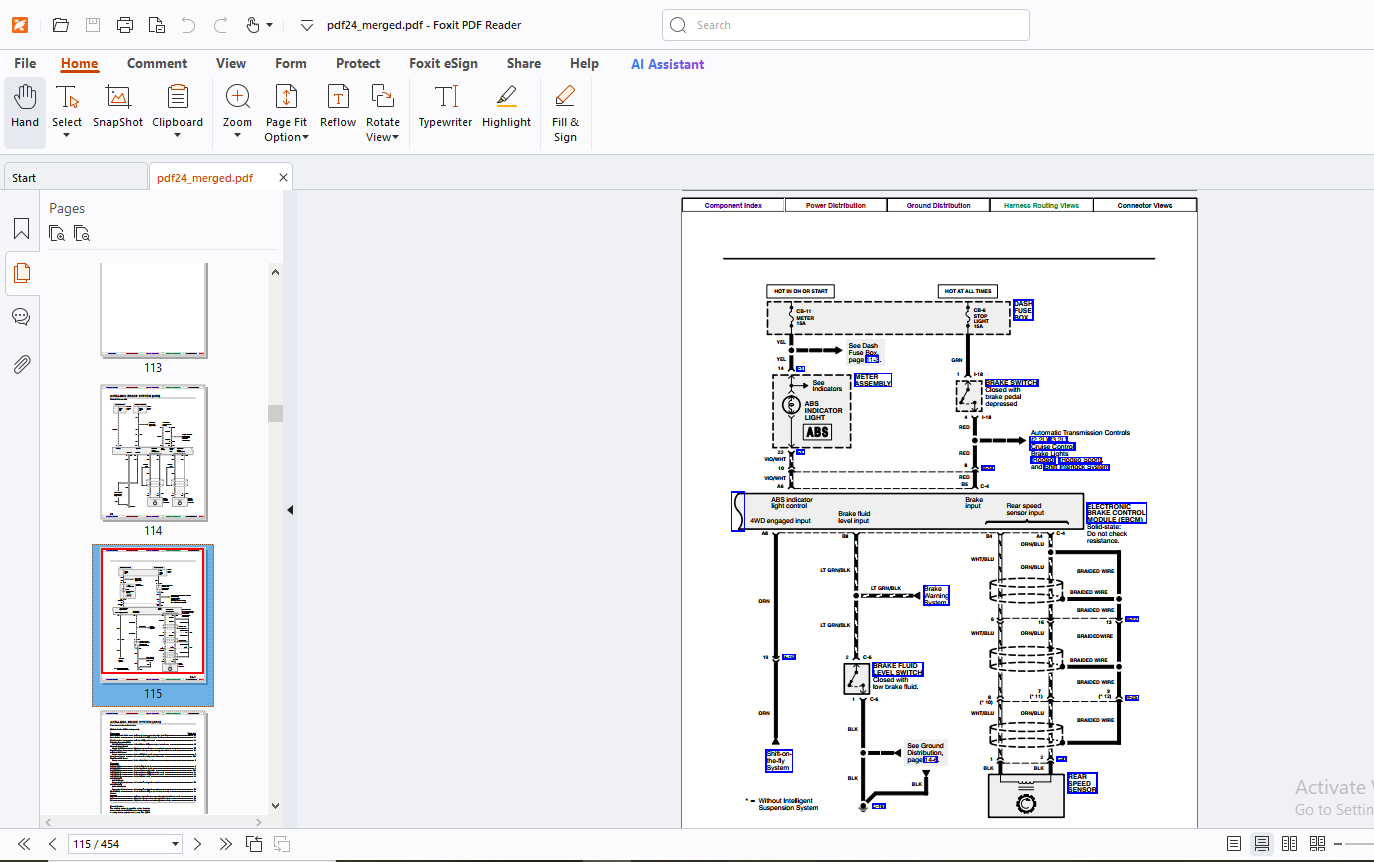Switch to Facing pages view mode

click(x=1290, y=844)
